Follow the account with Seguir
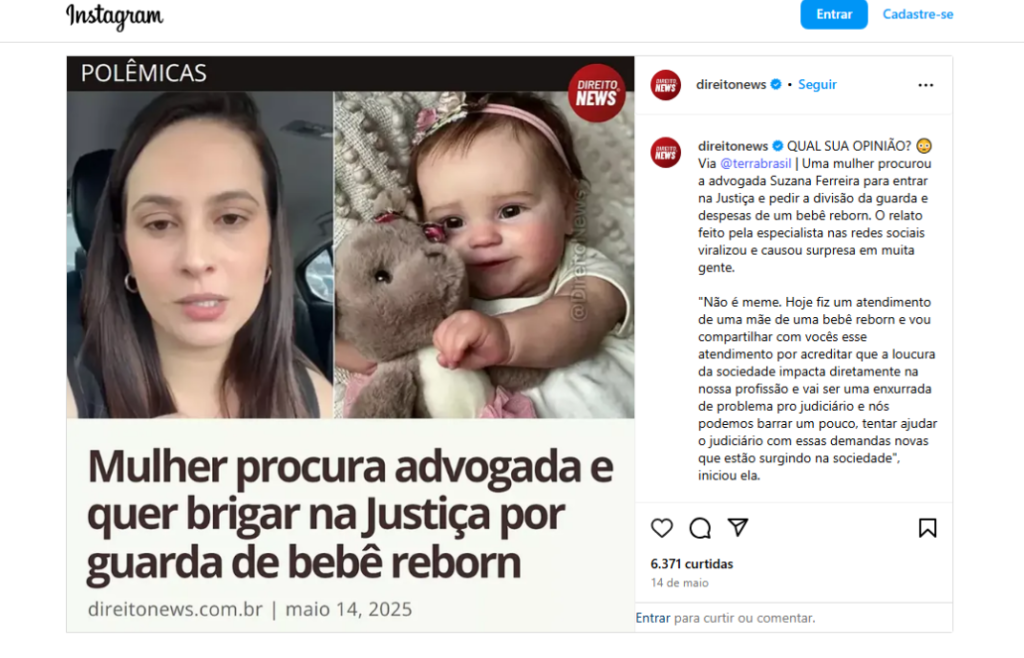 point(817,84)
